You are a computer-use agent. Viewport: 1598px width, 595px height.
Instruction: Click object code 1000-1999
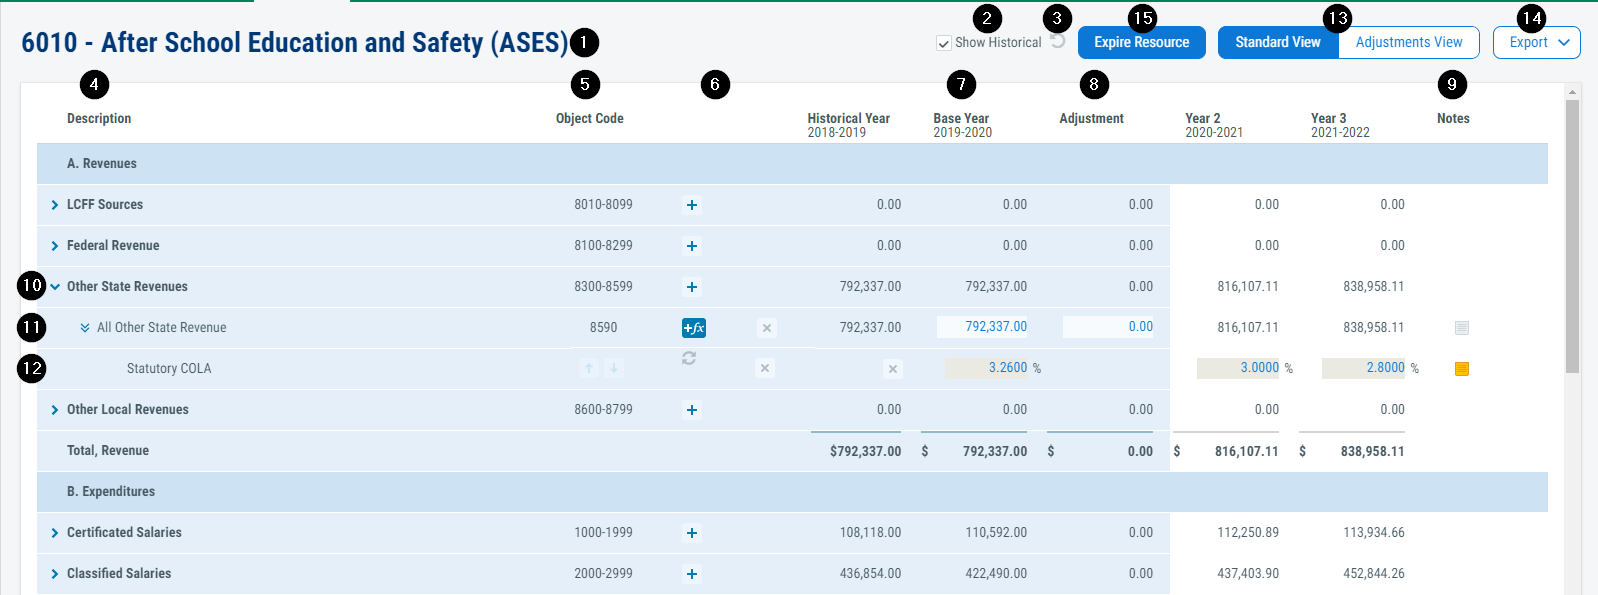click(x=603, y=533)
